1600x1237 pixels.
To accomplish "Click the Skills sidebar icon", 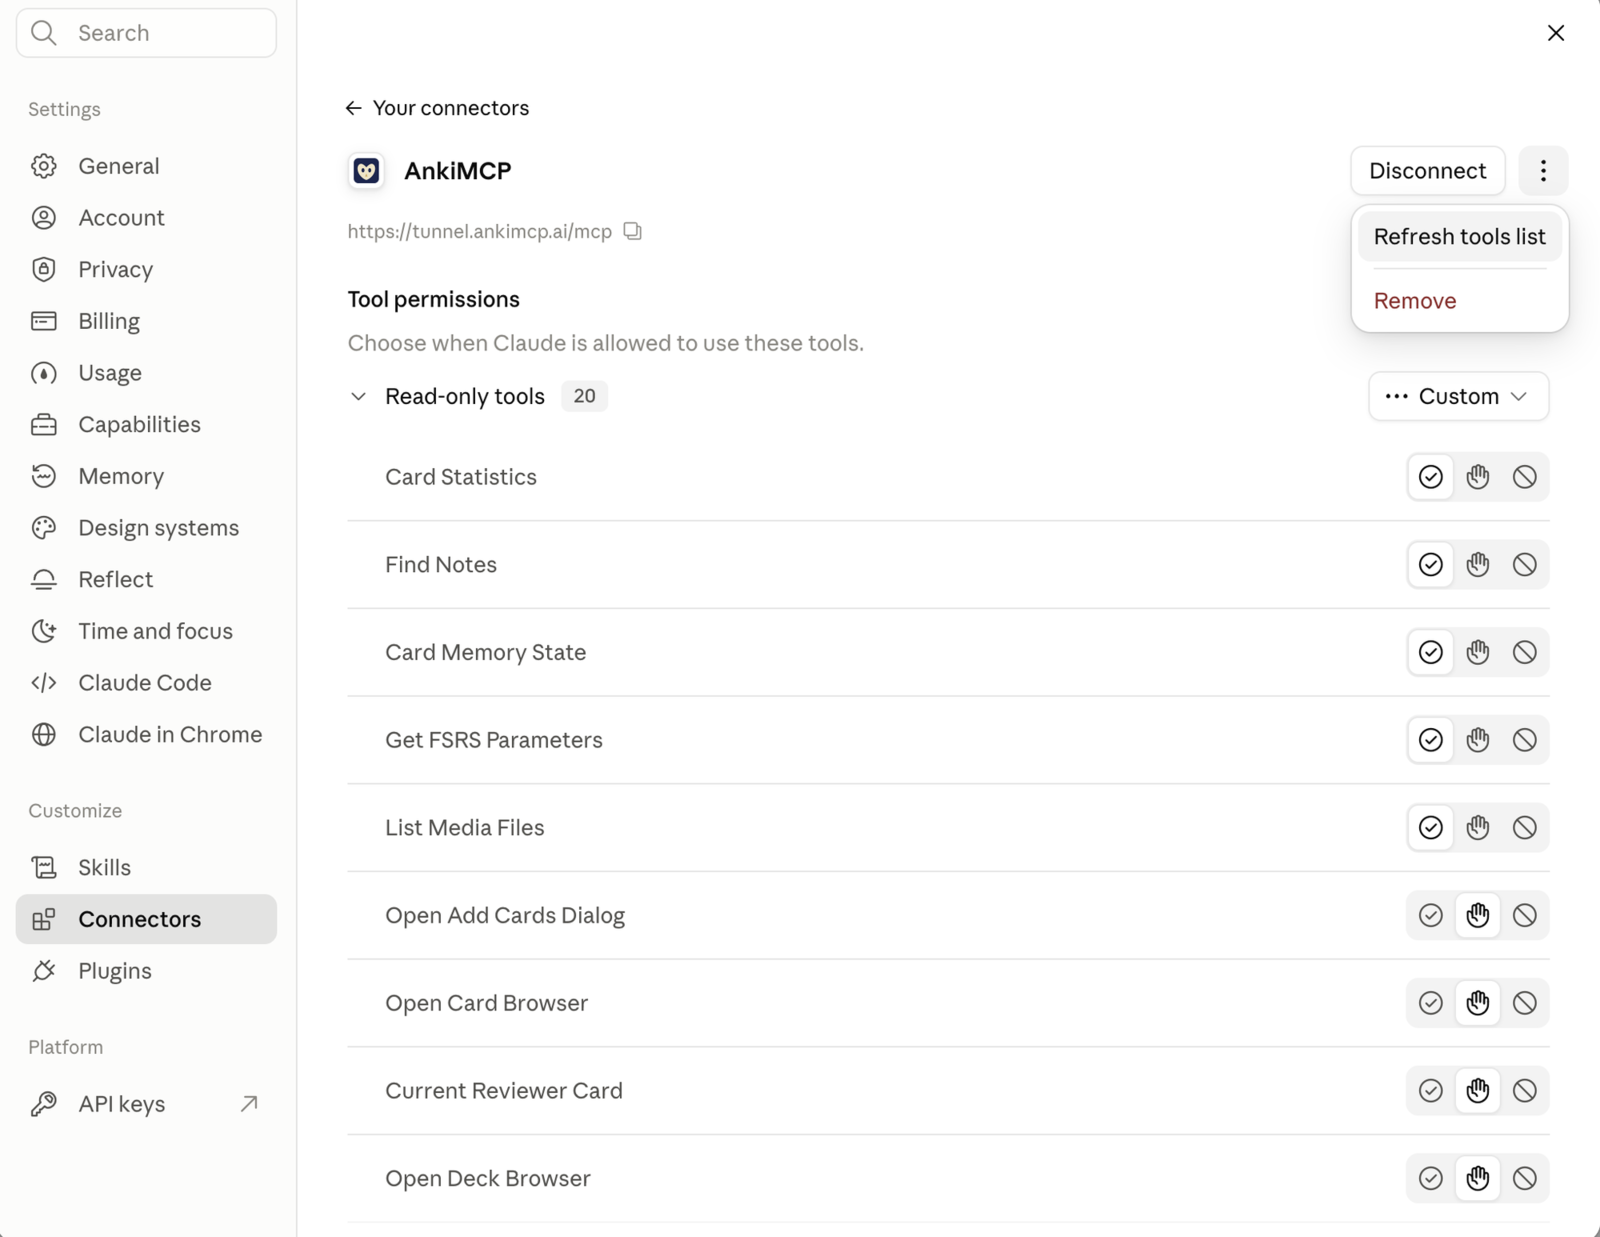I will point(44,868).
